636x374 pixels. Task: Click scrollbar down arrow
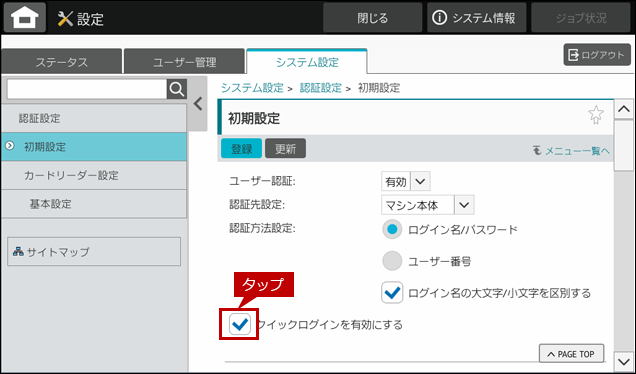[624, 361]
